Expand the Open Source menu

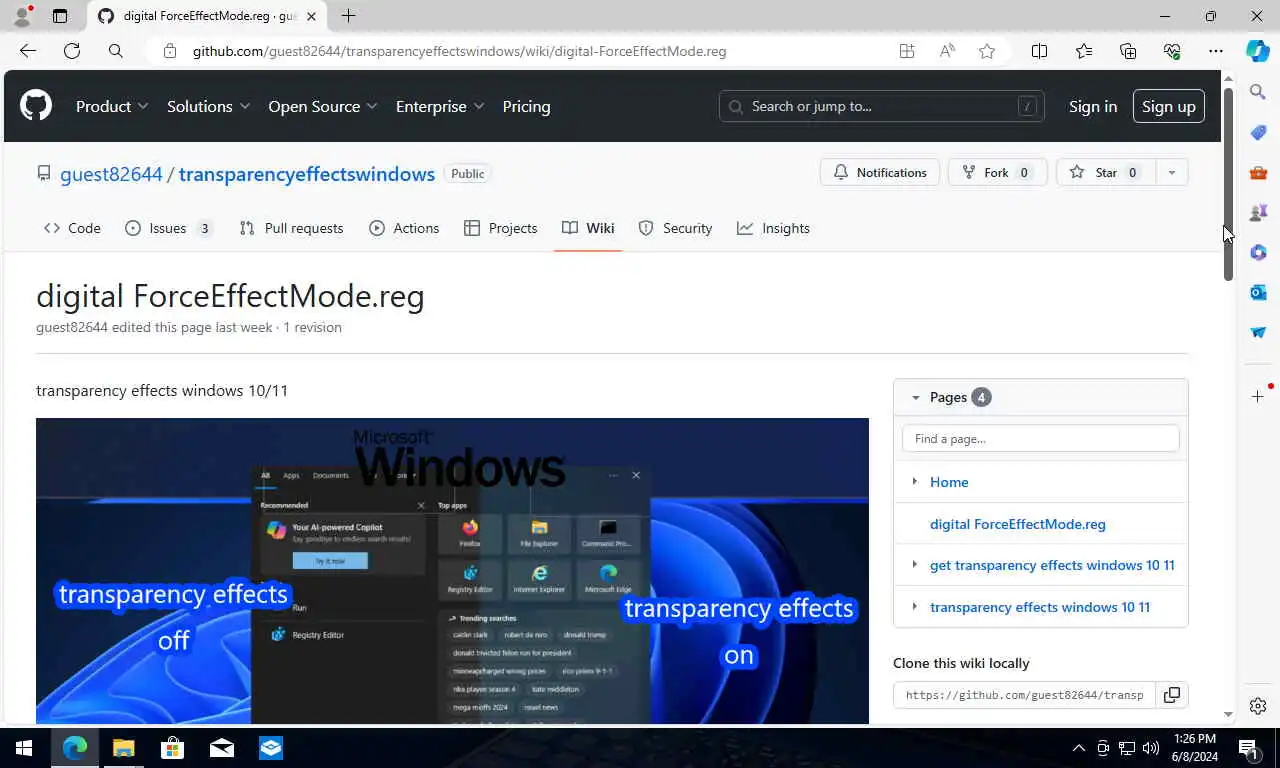pos(323,106)
